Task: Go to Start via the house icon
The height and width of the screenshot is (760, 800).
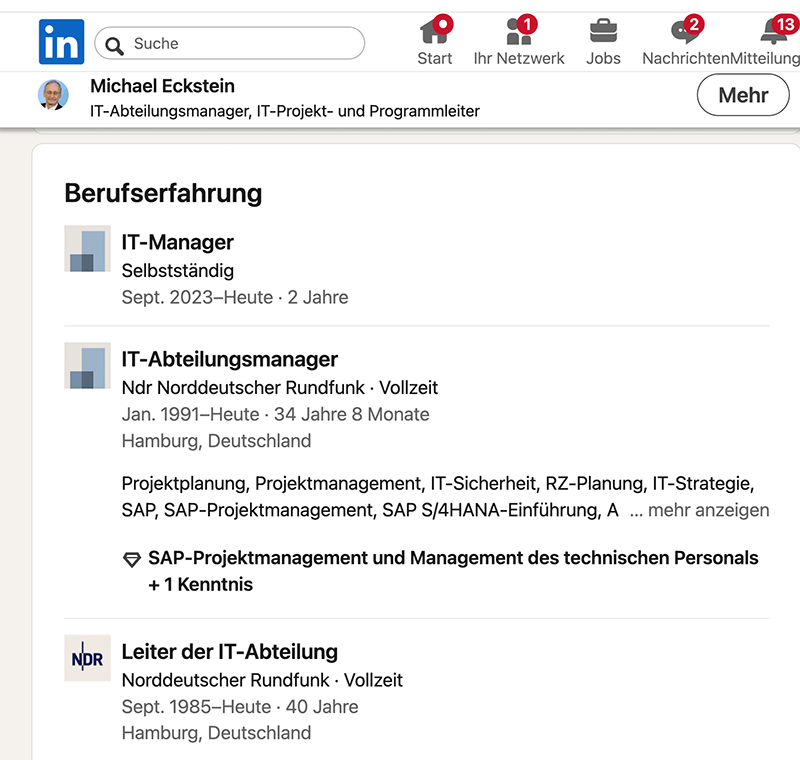Action: [x=435, y=32]
